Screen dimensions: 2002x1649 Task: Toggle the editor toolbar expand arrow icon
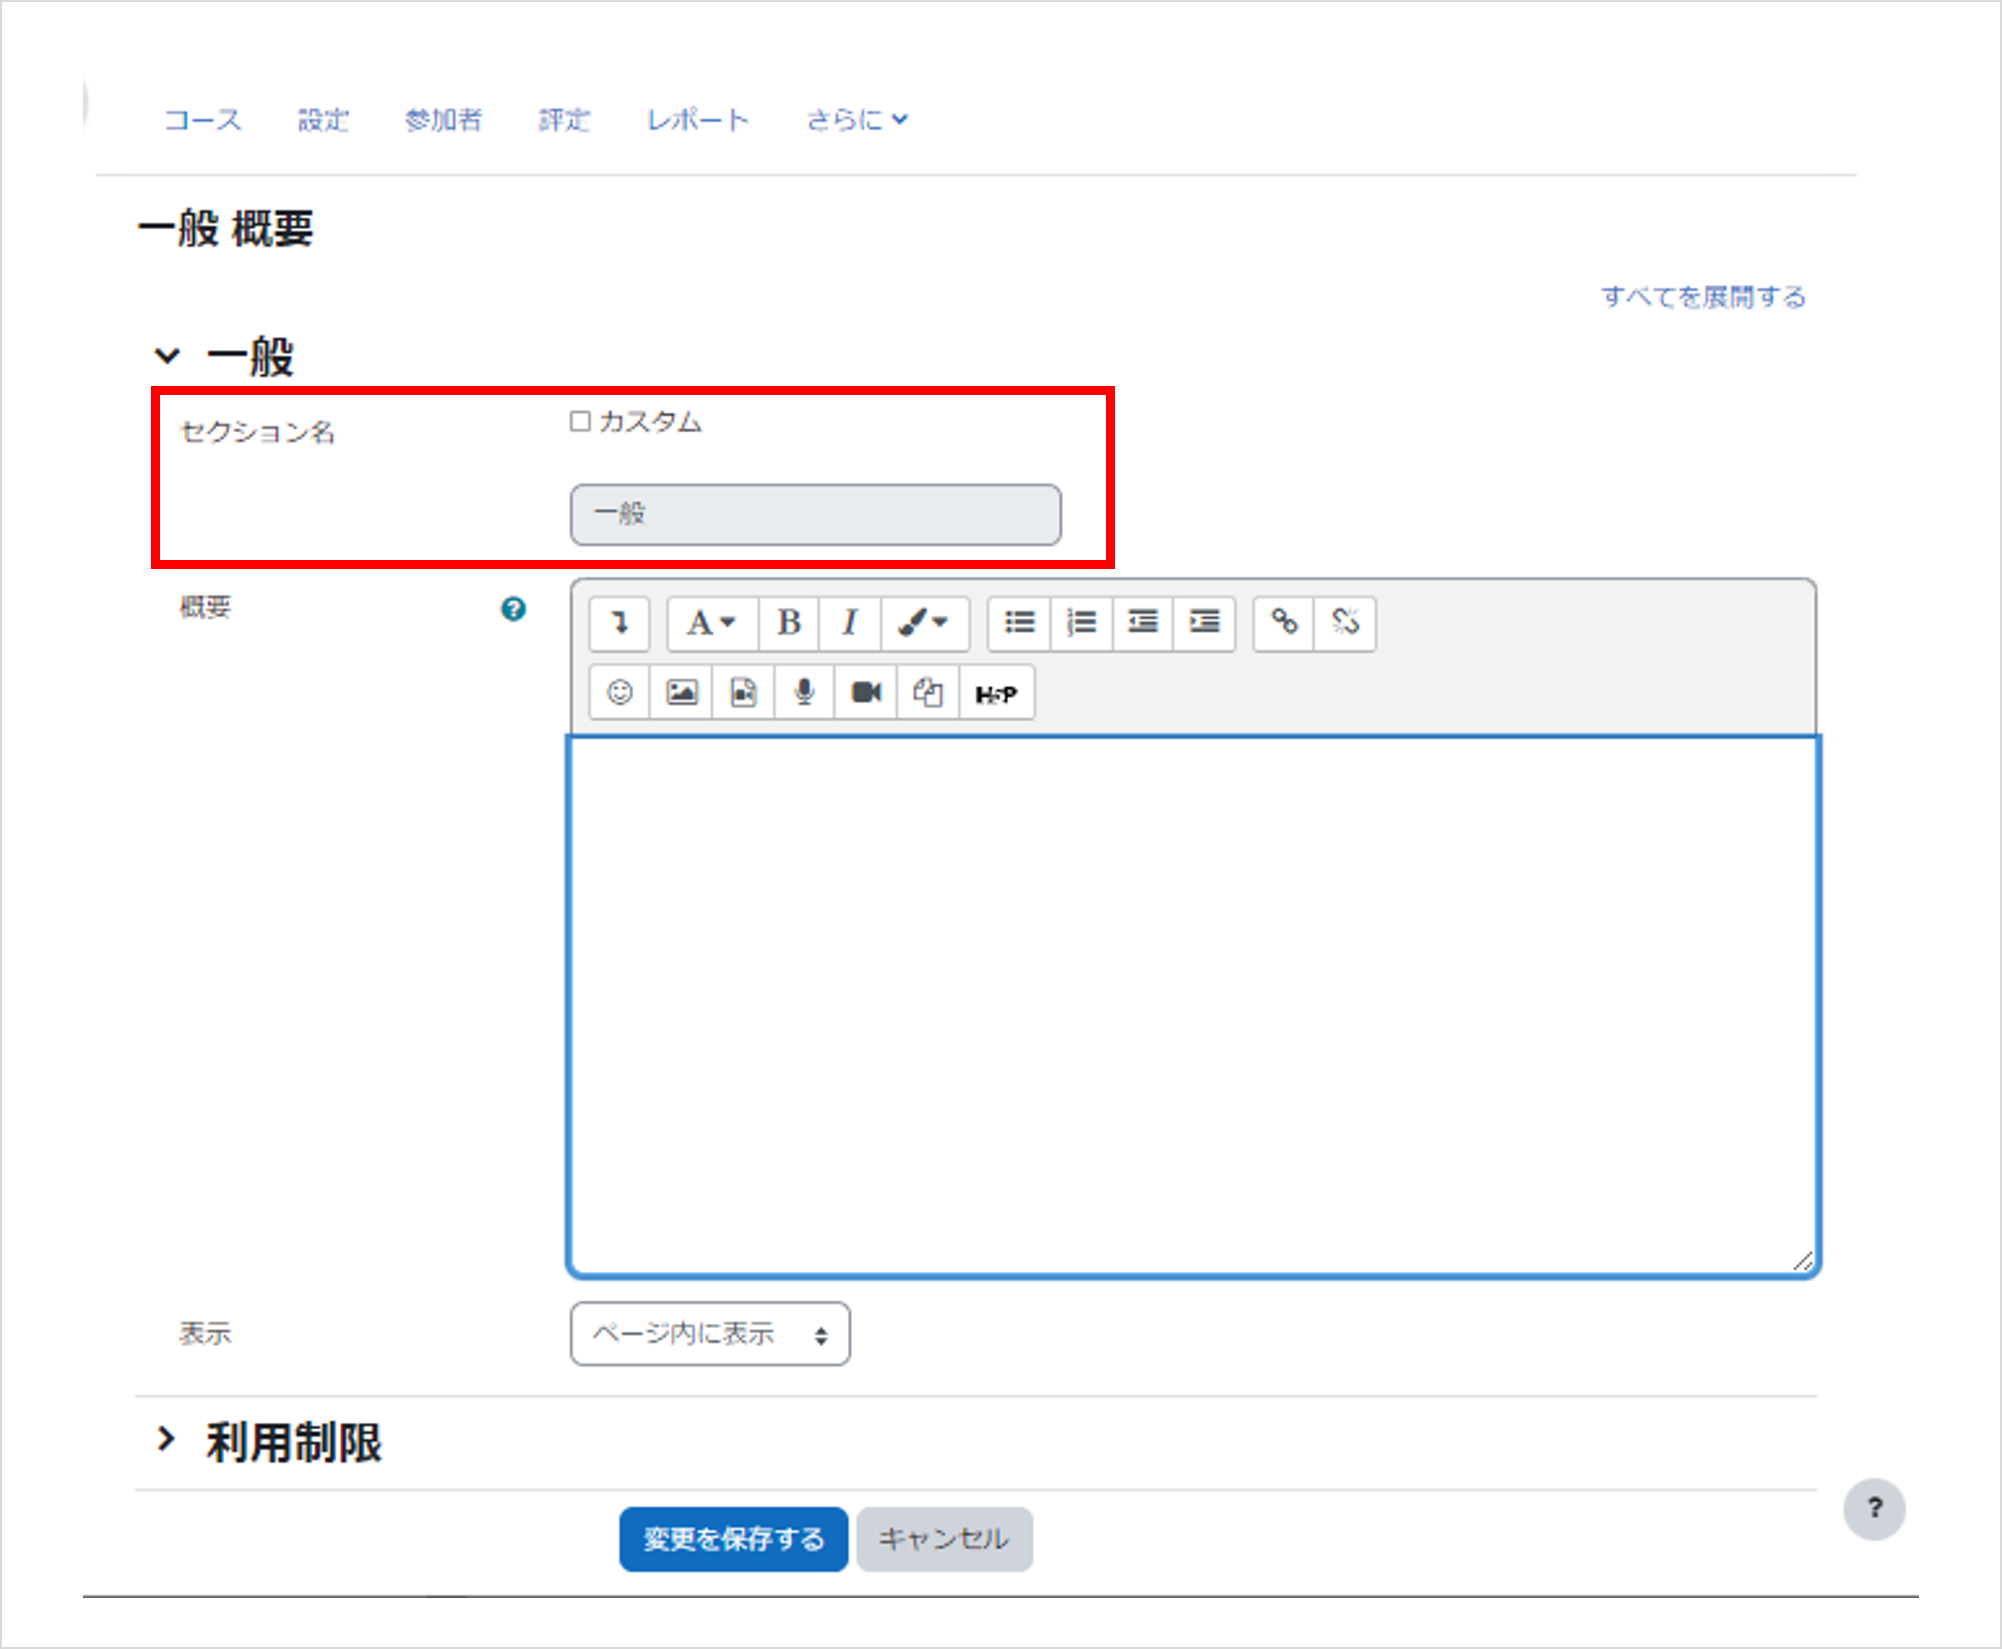pos(620,623)
